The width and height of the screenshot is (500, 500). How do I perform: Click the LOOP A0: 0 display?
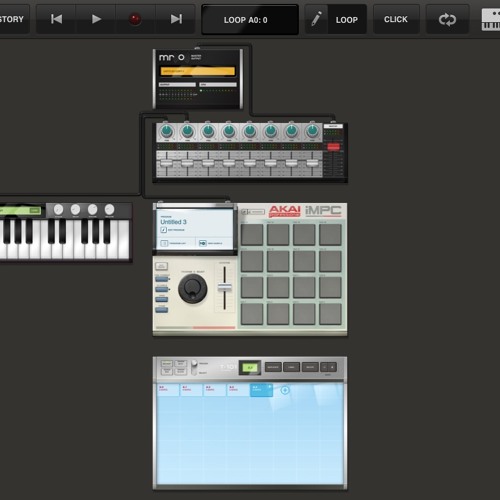250,20
